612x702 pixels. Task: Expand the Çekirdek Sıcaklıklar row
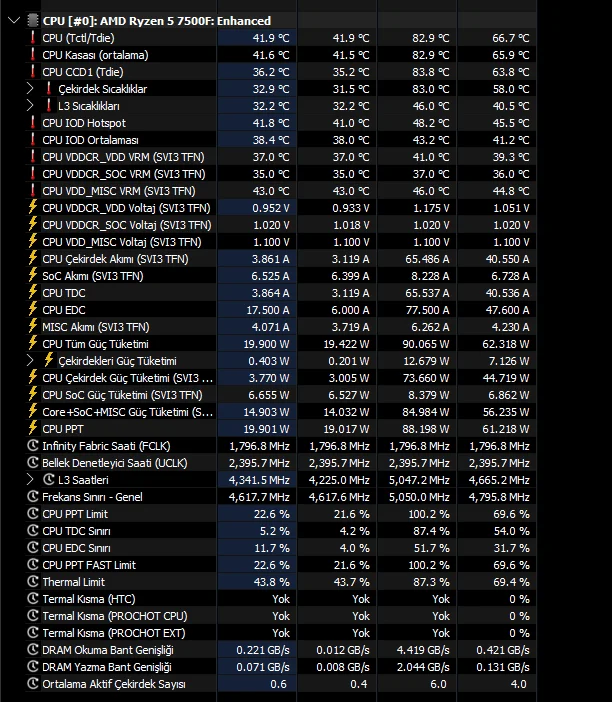tap(30, 89)
